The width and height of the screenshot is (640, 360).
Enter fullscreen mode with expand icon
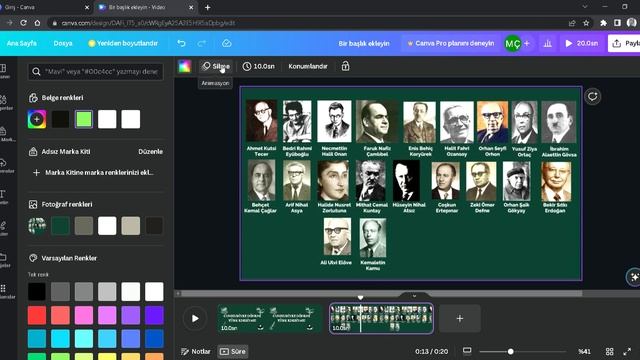(627, 351)
